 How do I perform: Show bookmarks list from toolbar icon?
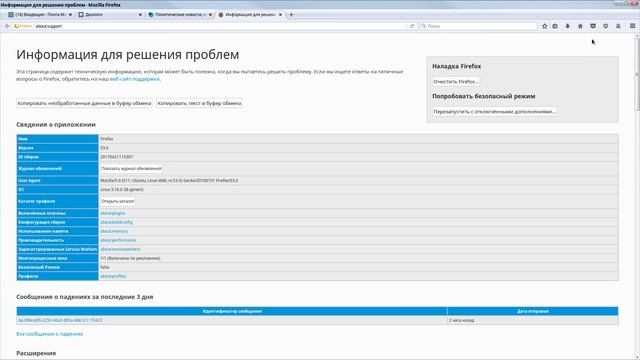tap(555, 26)
